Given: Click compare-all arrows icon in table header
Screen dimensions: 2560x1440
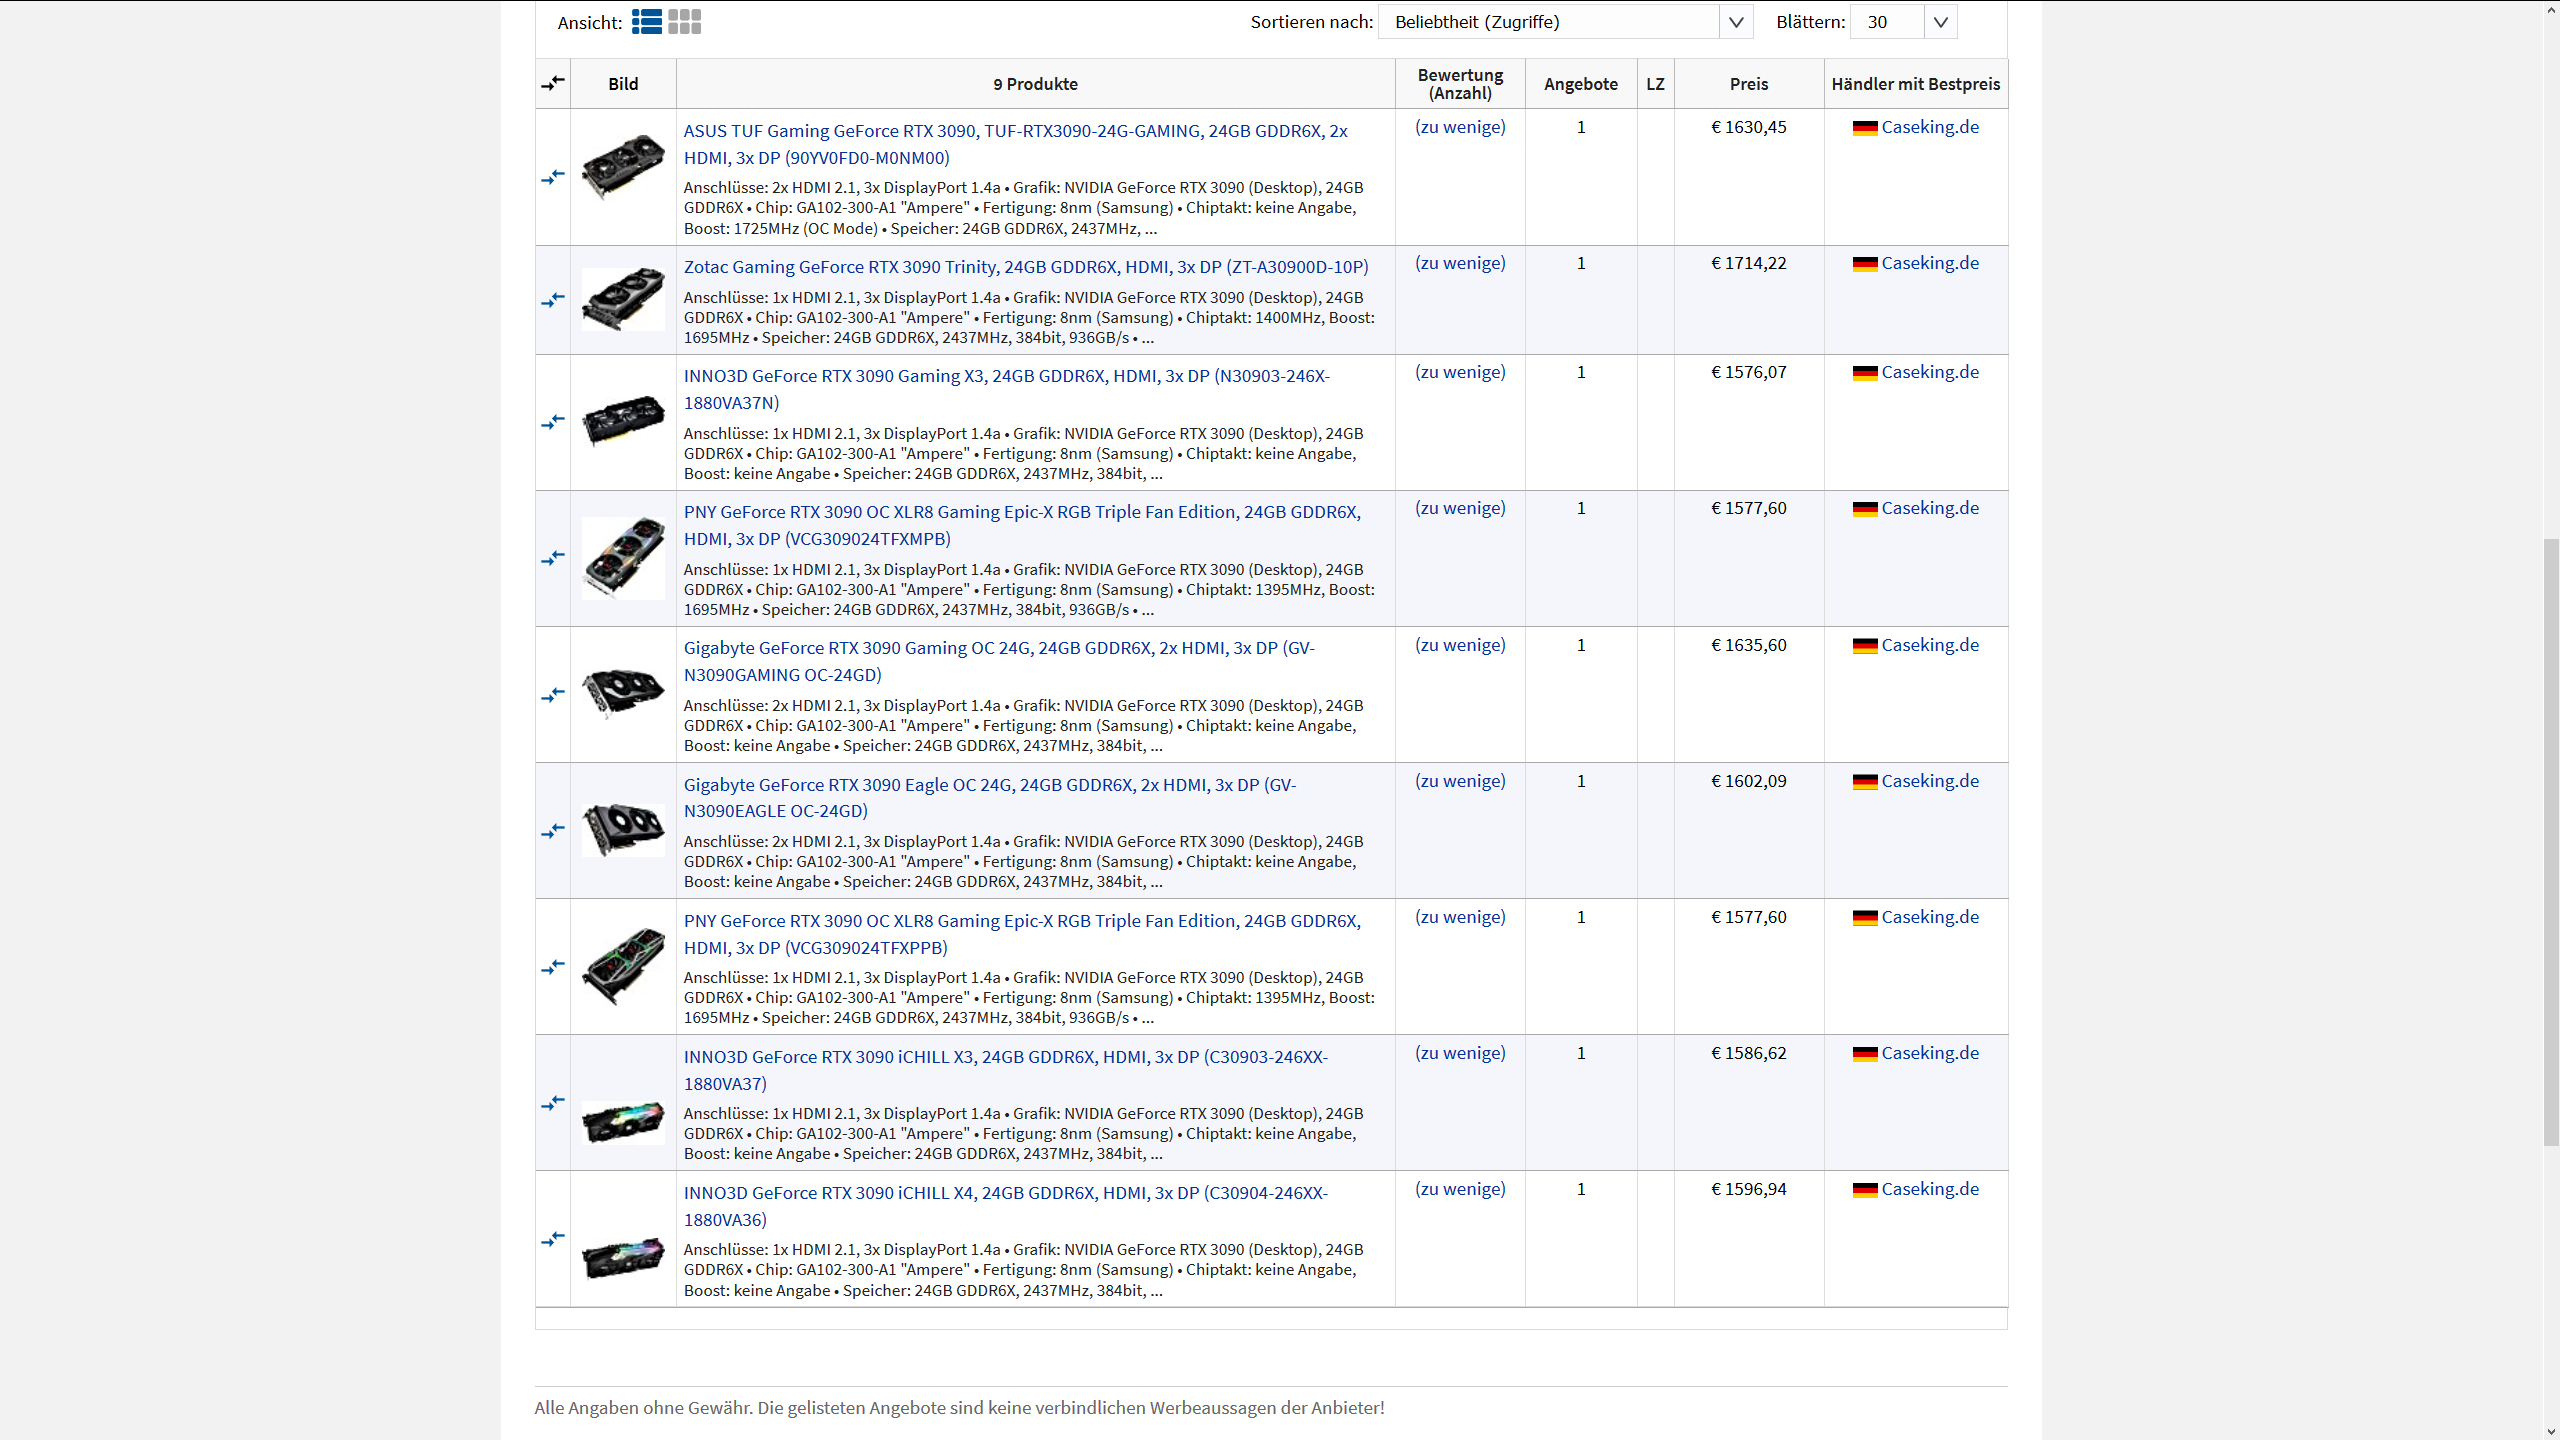Looking at the screenshot, I should tap(553, 83).
